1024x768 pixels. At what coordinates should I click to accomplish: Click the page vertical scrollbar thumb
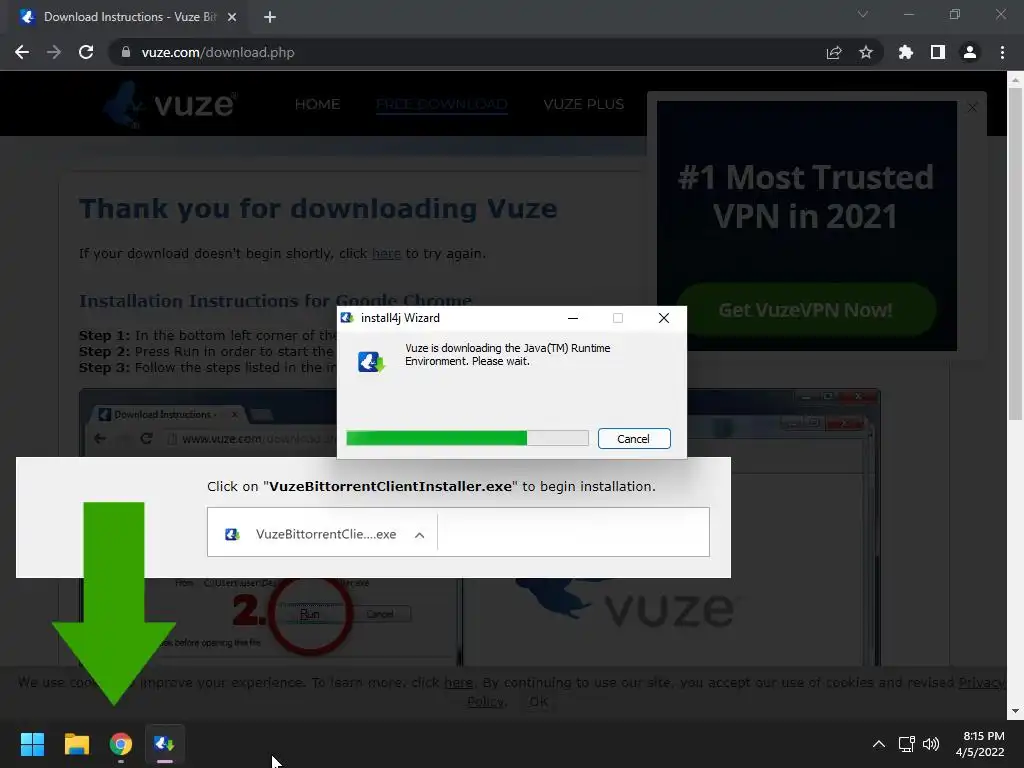(1015, 253)
